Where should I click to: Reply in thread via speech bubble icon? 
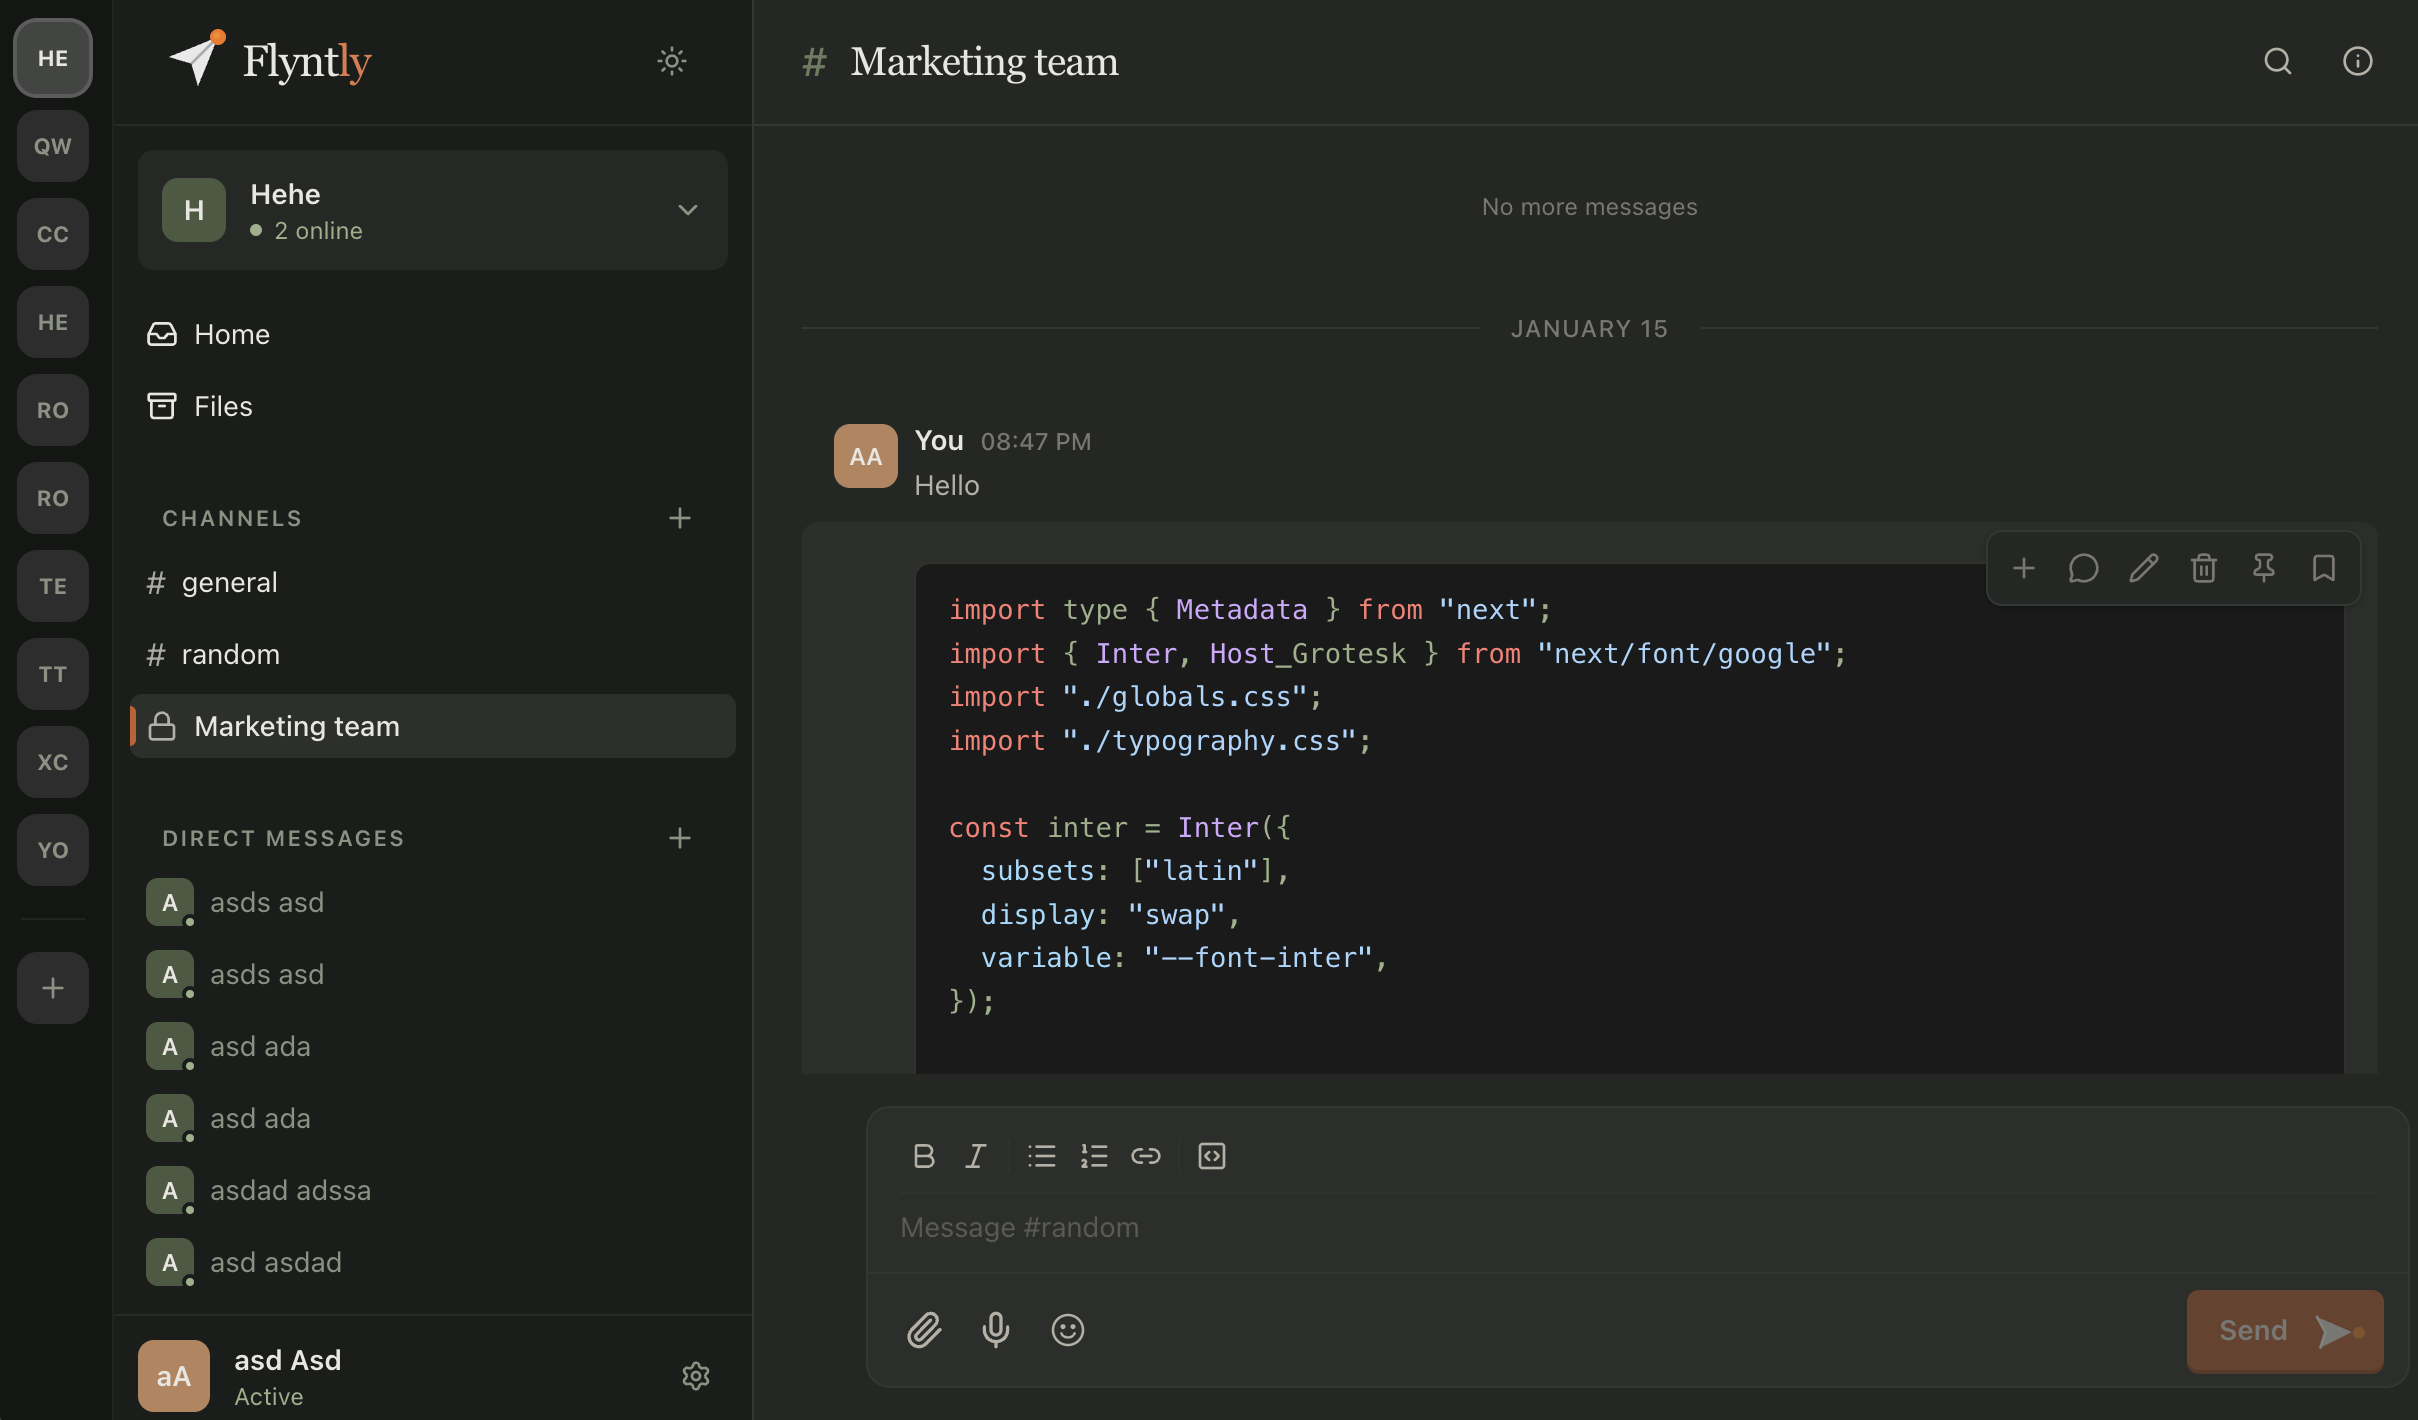[x=2083, y=568]
